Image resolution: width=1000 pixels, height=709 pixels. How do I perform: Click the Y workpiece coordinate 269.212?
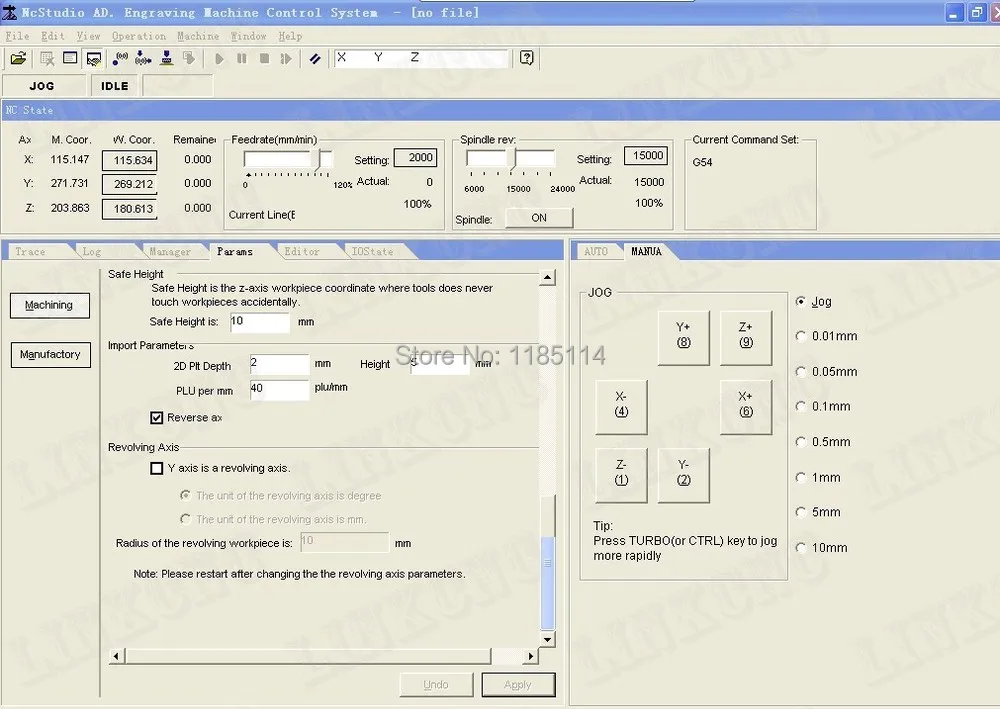tap(129, 184)
